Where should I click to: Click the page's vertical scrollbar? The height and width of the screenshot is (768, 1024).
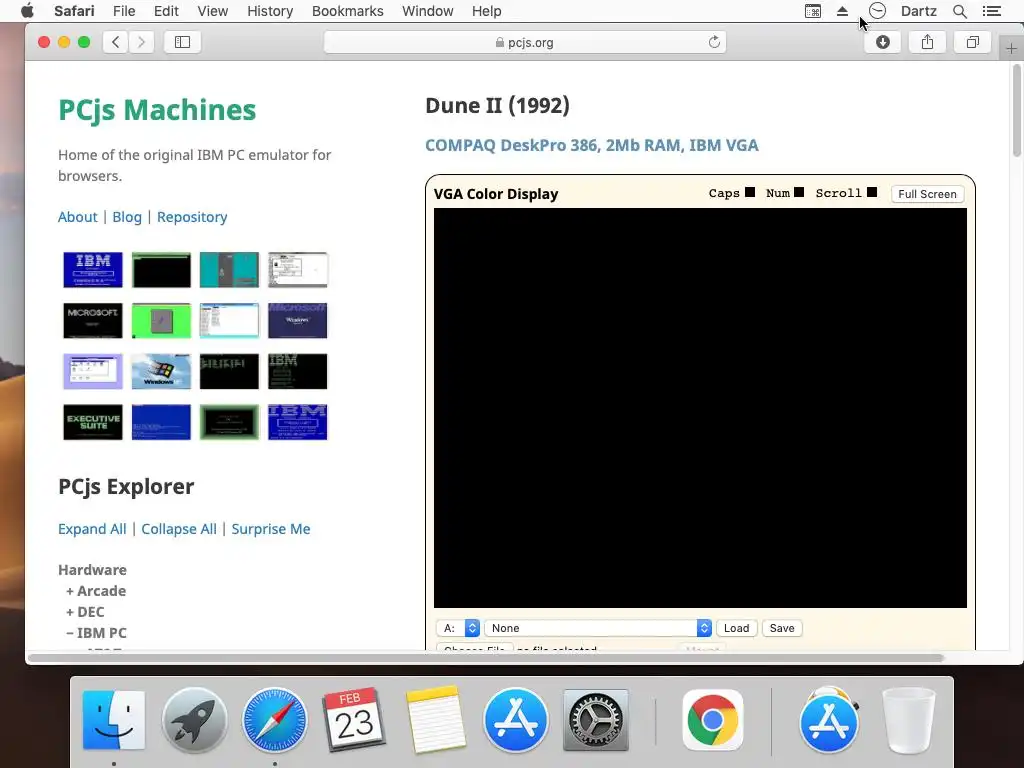click(1017, 111)
